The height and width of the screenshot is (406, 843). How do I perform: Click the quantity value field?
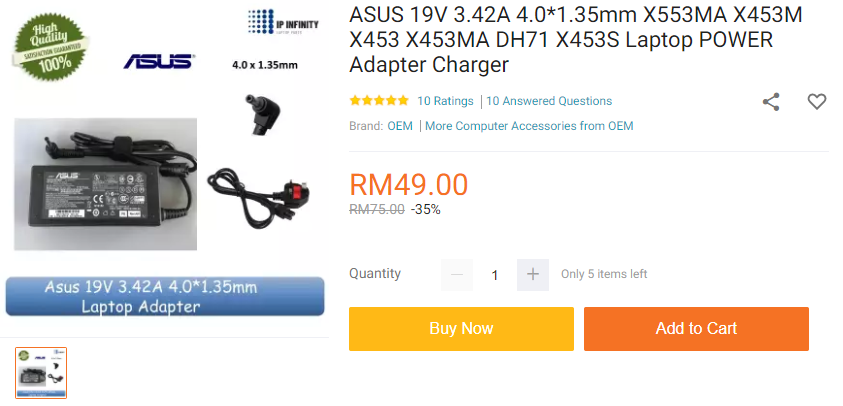click(x=495, y=275)
